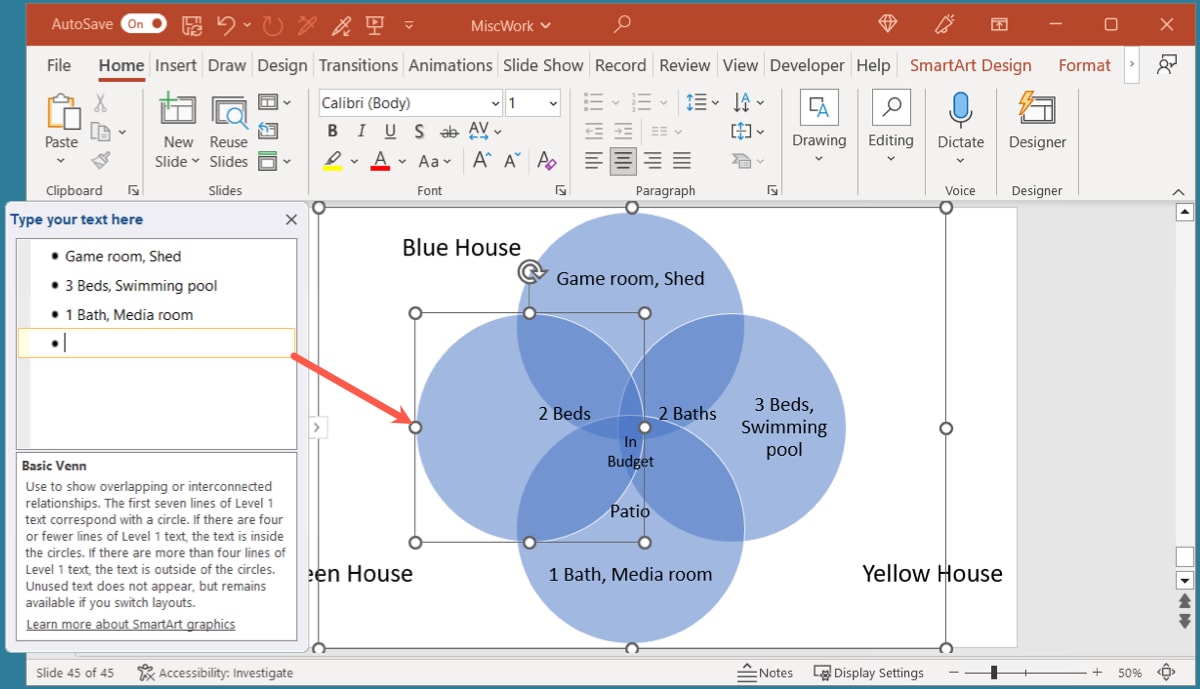Open the Dictate voice tool
Viewport: 1200px width, 689px height.
click(960, 120)
